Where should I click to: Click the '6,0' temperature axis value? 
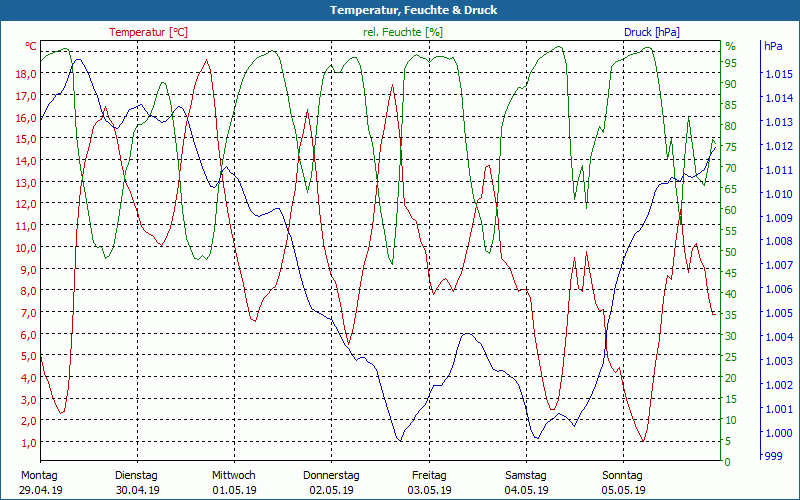[29, 334]
